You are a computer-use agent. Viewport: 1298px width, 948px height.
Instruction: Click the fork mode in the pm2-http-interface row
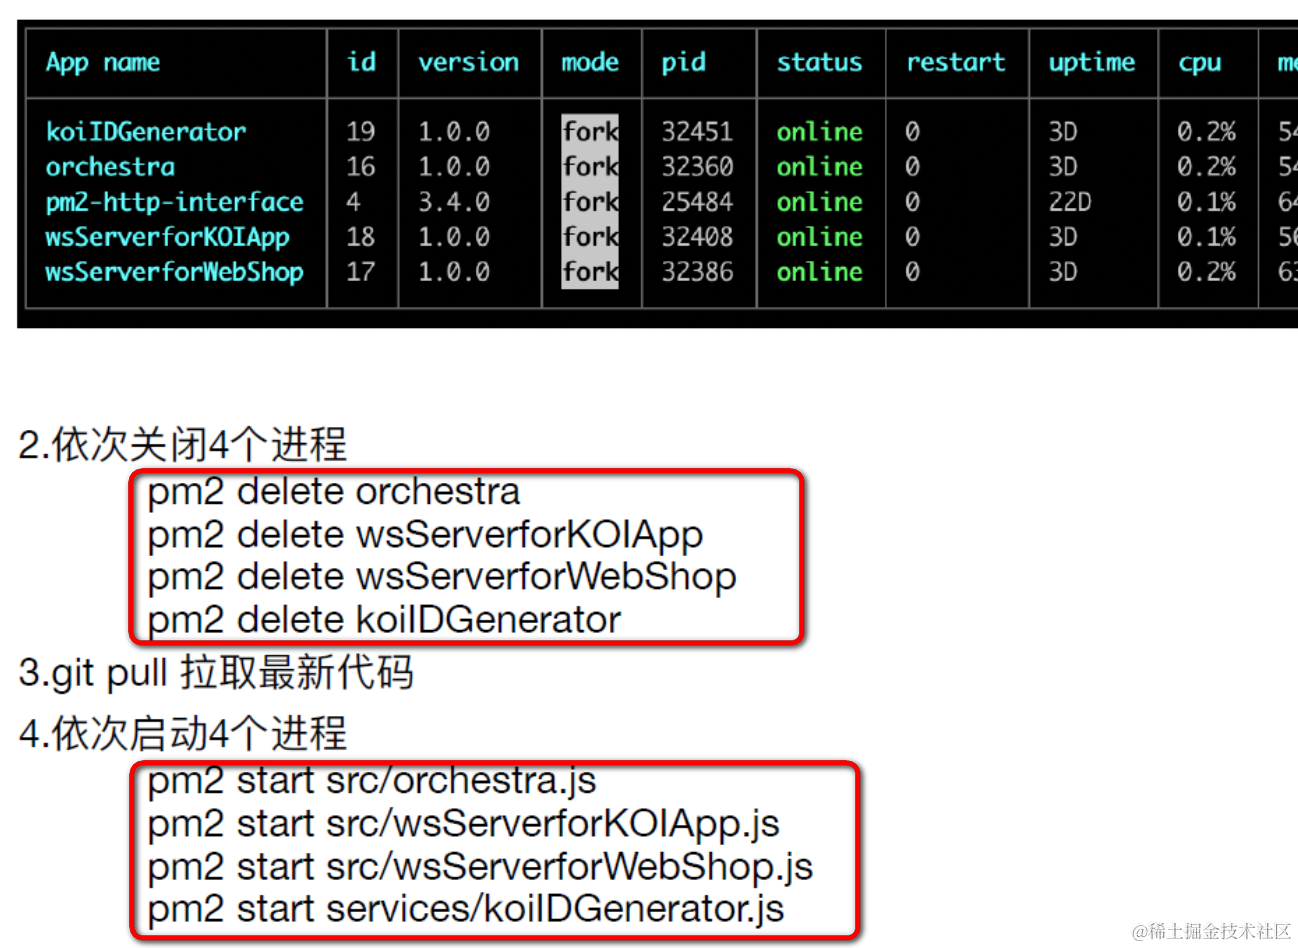(x=590, y=202)
